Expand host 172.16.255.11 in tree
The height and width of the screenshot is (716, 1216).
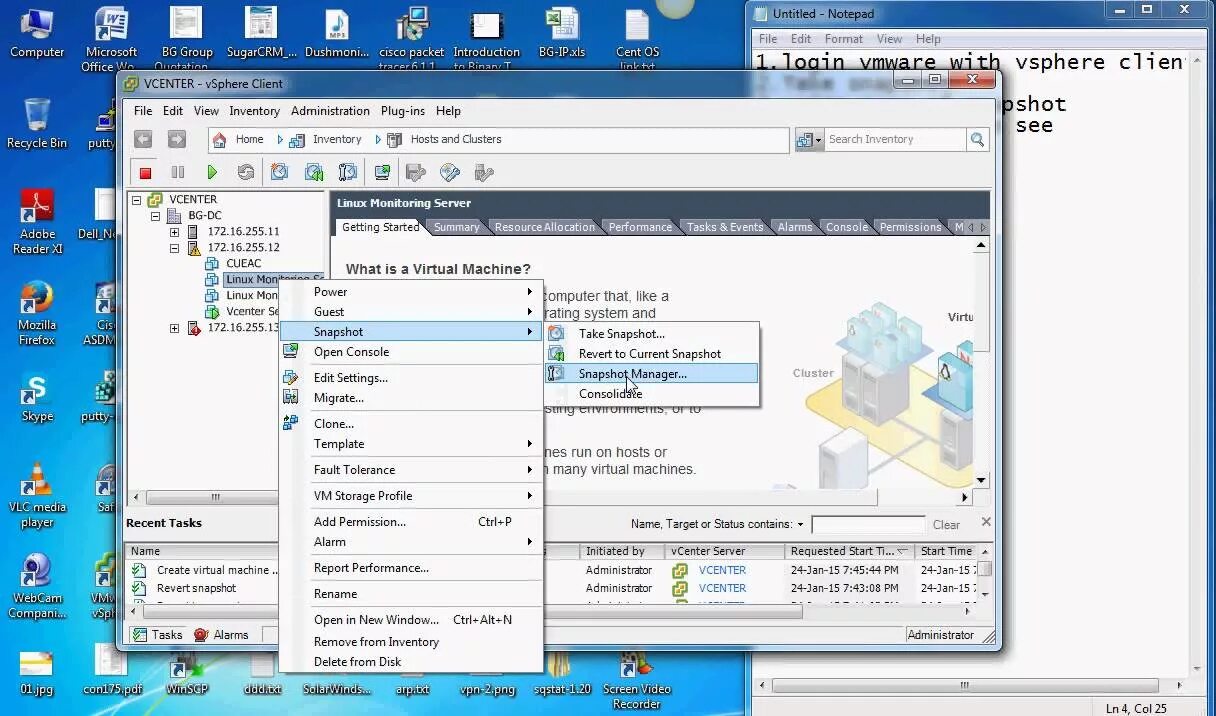pos(175,232)
